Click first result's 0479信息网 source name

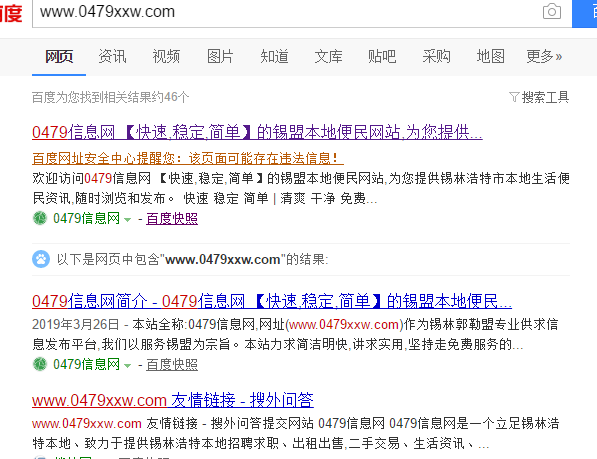tap(86, 218)
